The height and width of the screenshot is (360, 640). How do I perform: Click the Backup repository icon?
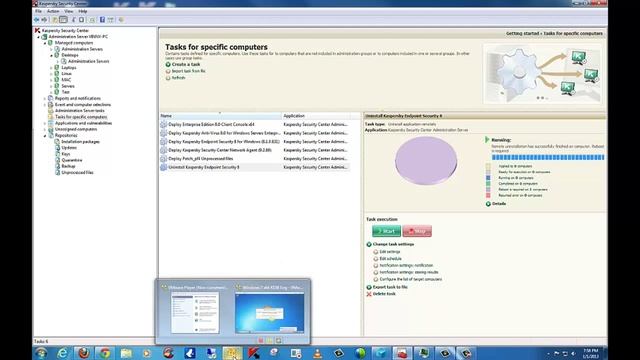pyautogui.click(x=58, y=166)
